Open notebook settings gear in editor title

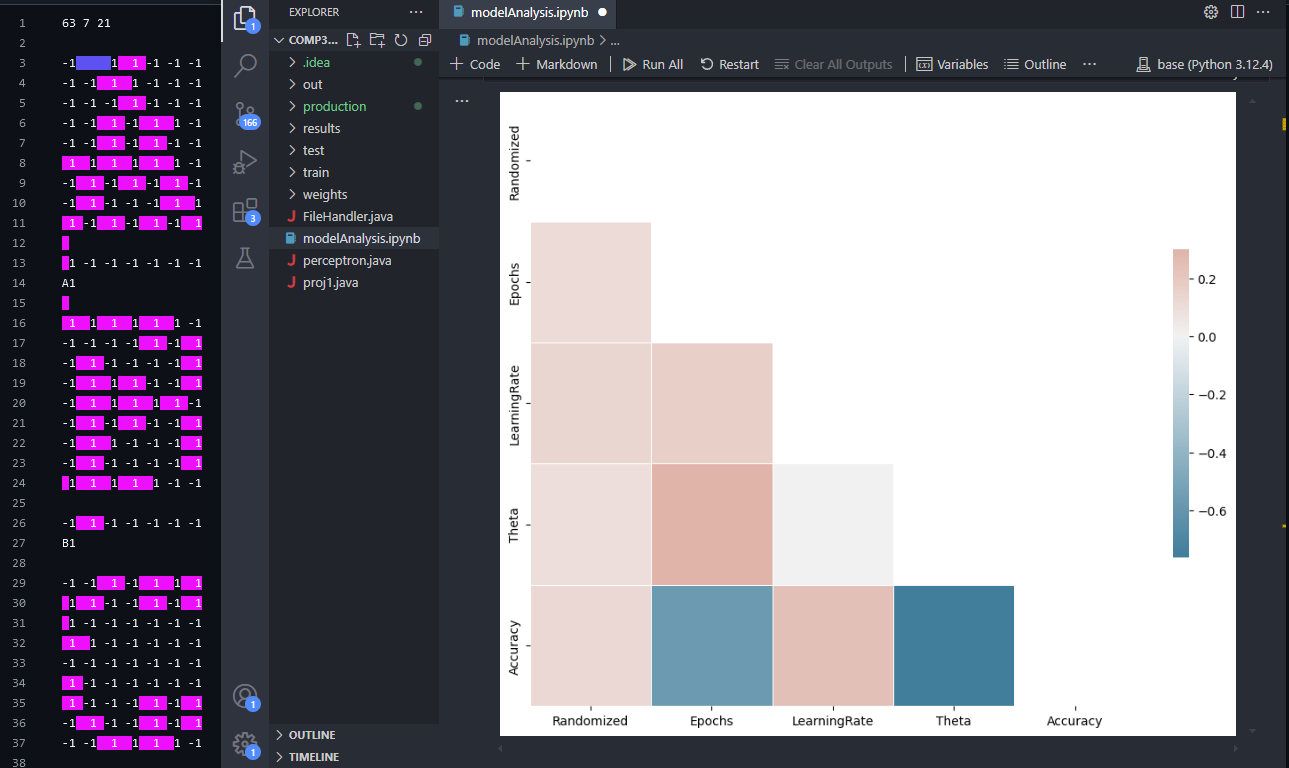1211,12
